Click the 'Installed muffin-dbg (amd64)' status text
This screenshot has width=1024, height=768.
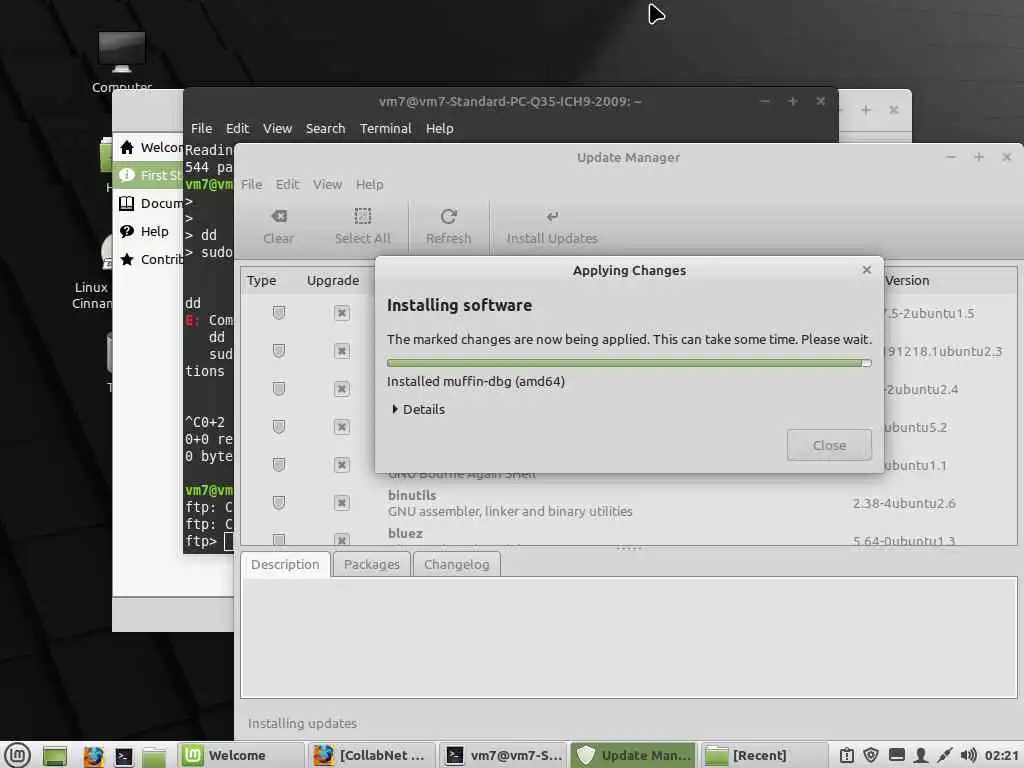[x=476, y=381]
